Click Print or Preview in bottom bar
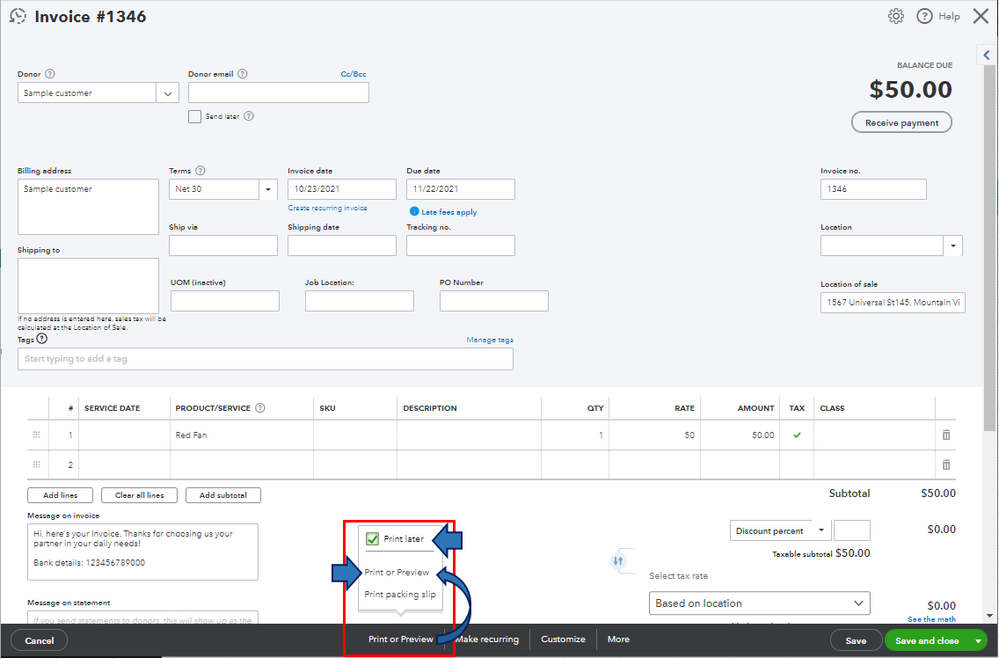The height and width of the screenshot is (659, 999). 401,639
